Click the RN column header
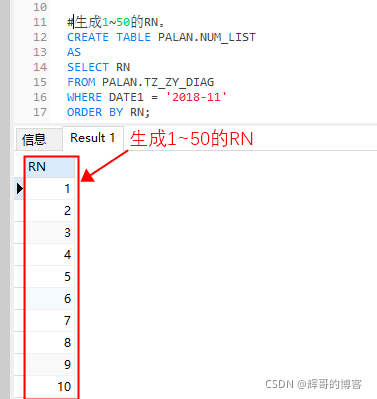Viewport: 377px width, 399px height. 50,167
